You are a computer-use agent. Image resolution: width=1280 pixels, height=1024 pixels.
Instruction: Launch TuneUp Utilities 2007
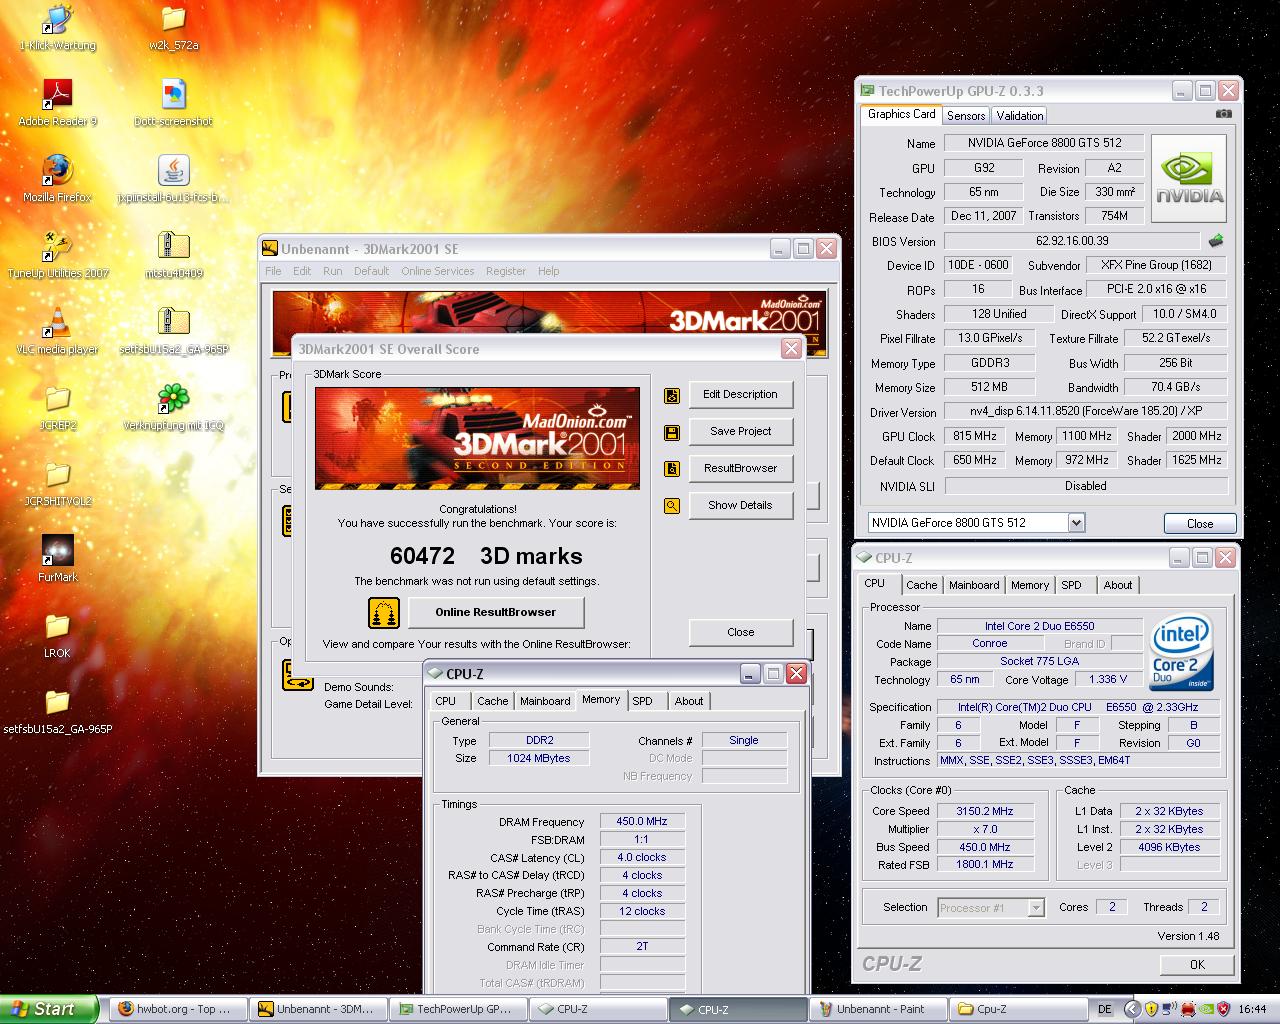pos(58,247)
